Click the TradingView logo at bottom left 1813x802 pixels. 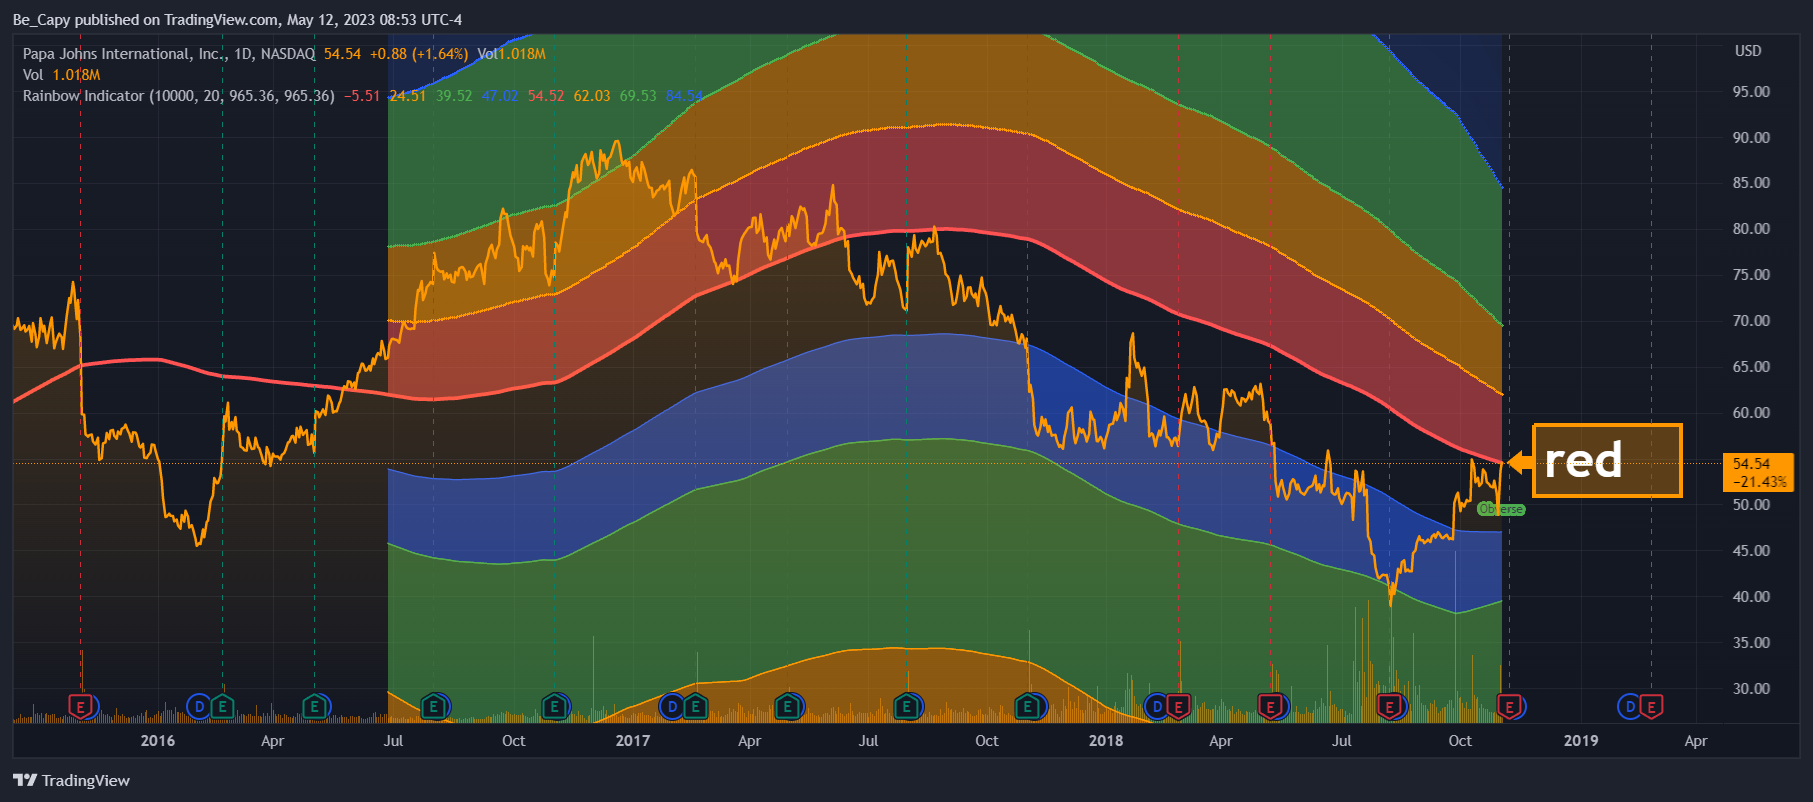(72, 780)
